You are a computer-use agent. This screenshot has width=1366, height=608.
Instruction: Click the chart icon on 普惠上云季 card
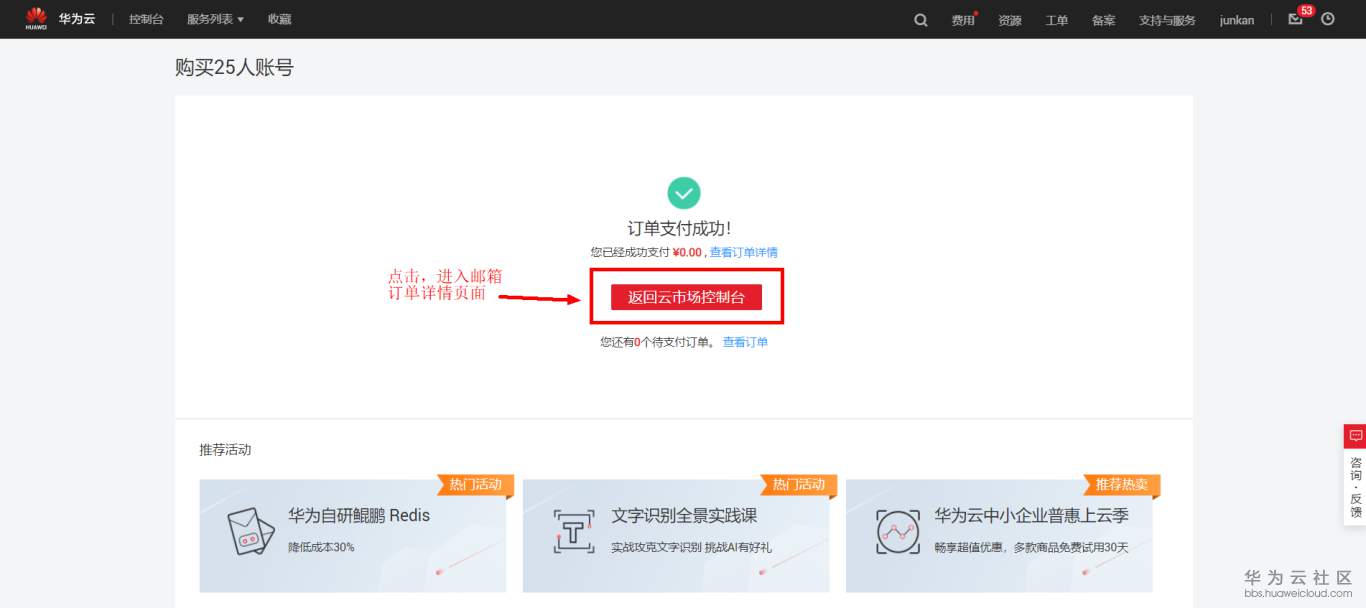click(x=897, y=532)
